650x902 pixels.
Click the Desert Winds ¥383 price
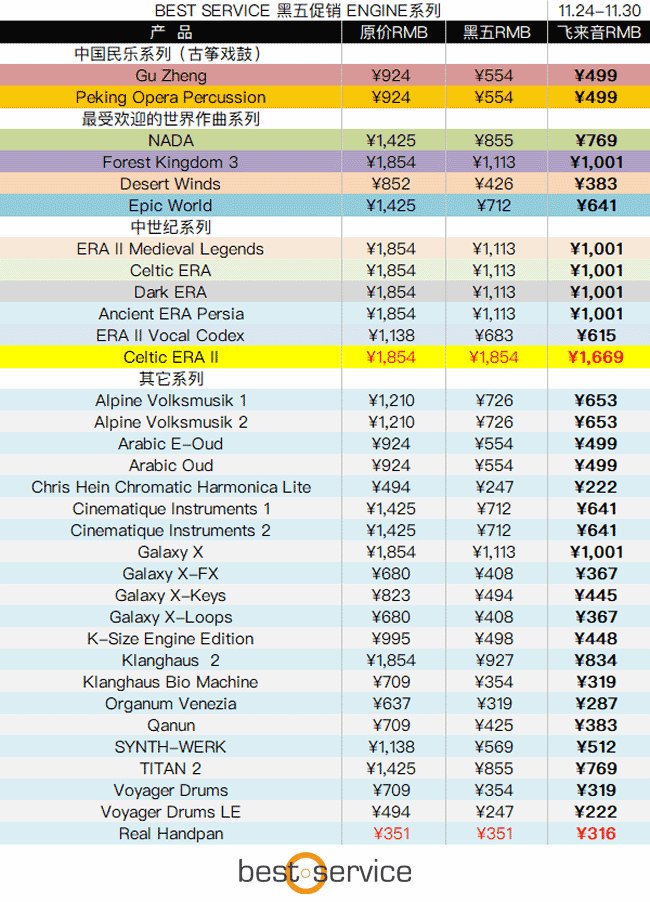pyautogui.click(x=597, y=184)
